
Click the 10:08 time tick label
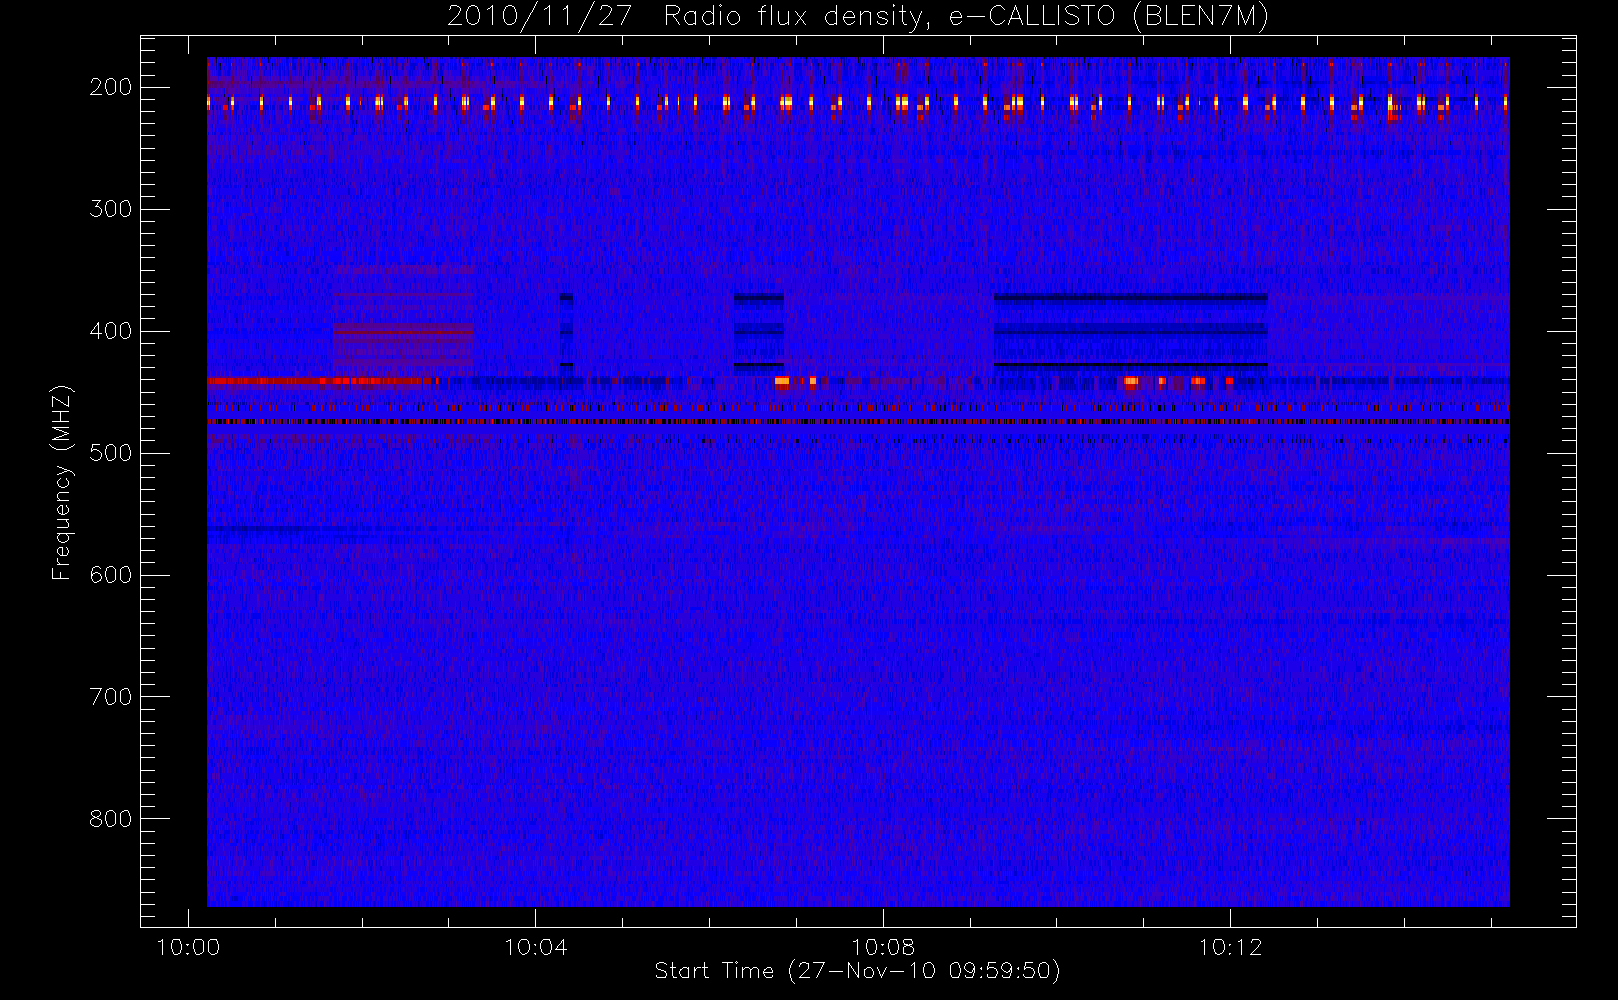[883, 947]
